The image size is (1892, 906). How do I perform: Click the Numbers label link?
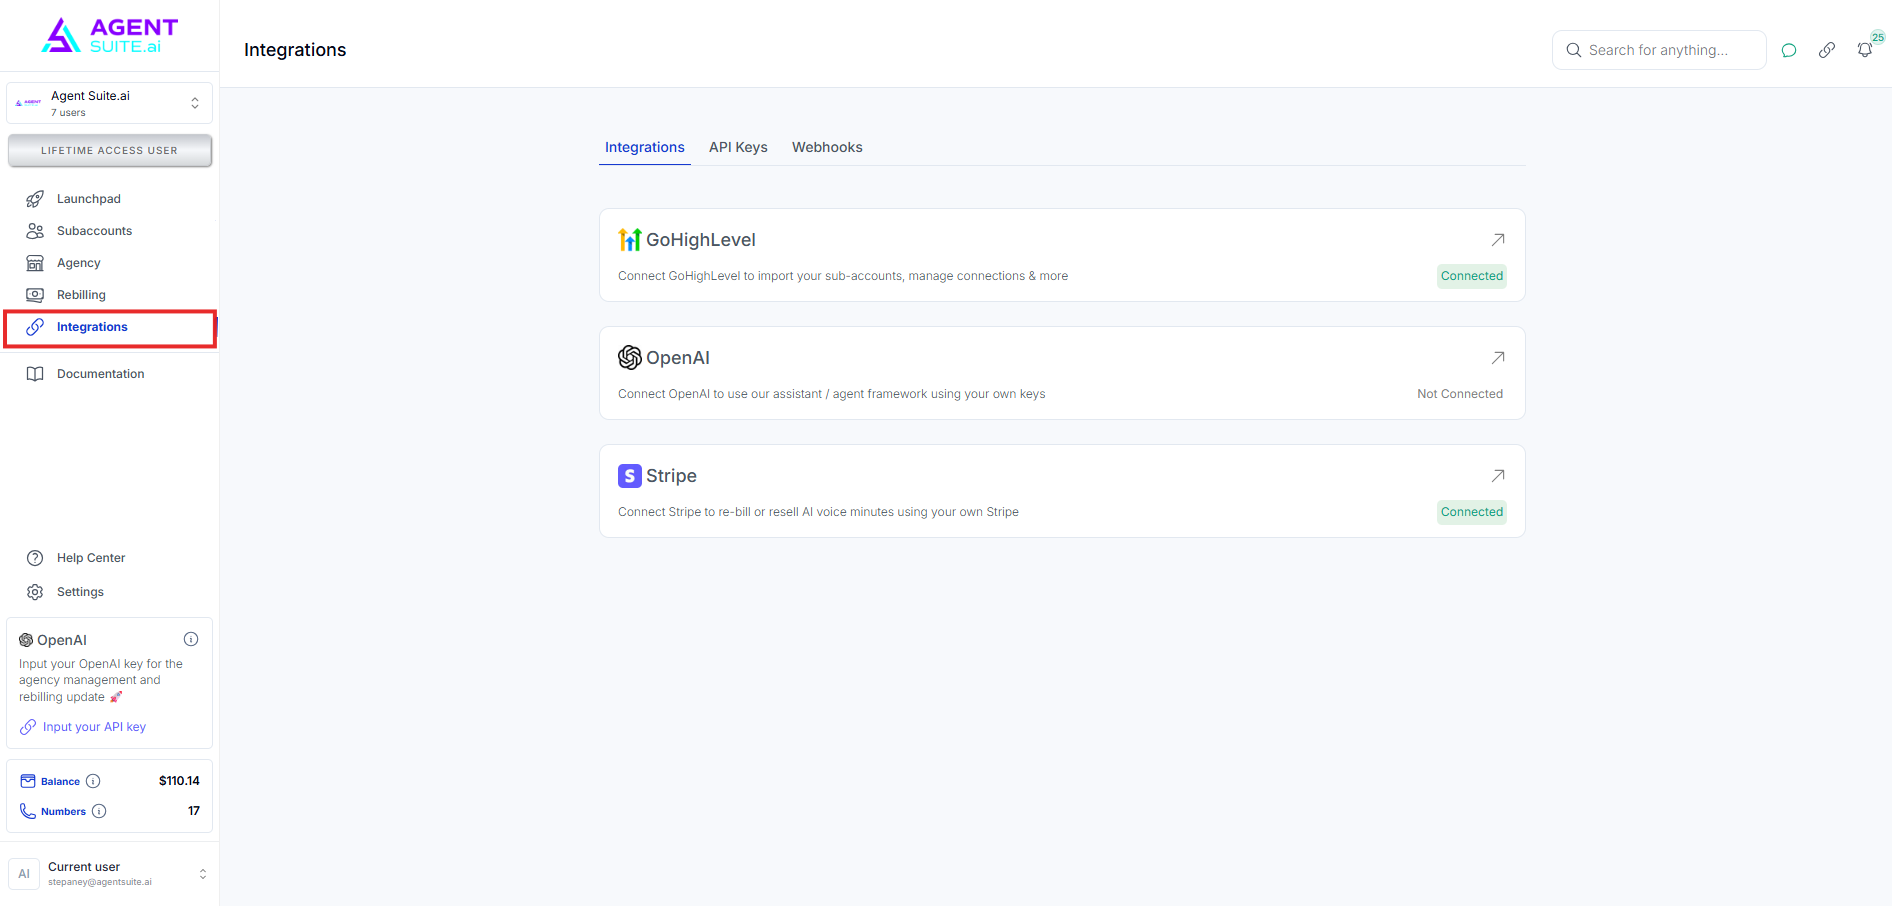click(x=63, y=812)
